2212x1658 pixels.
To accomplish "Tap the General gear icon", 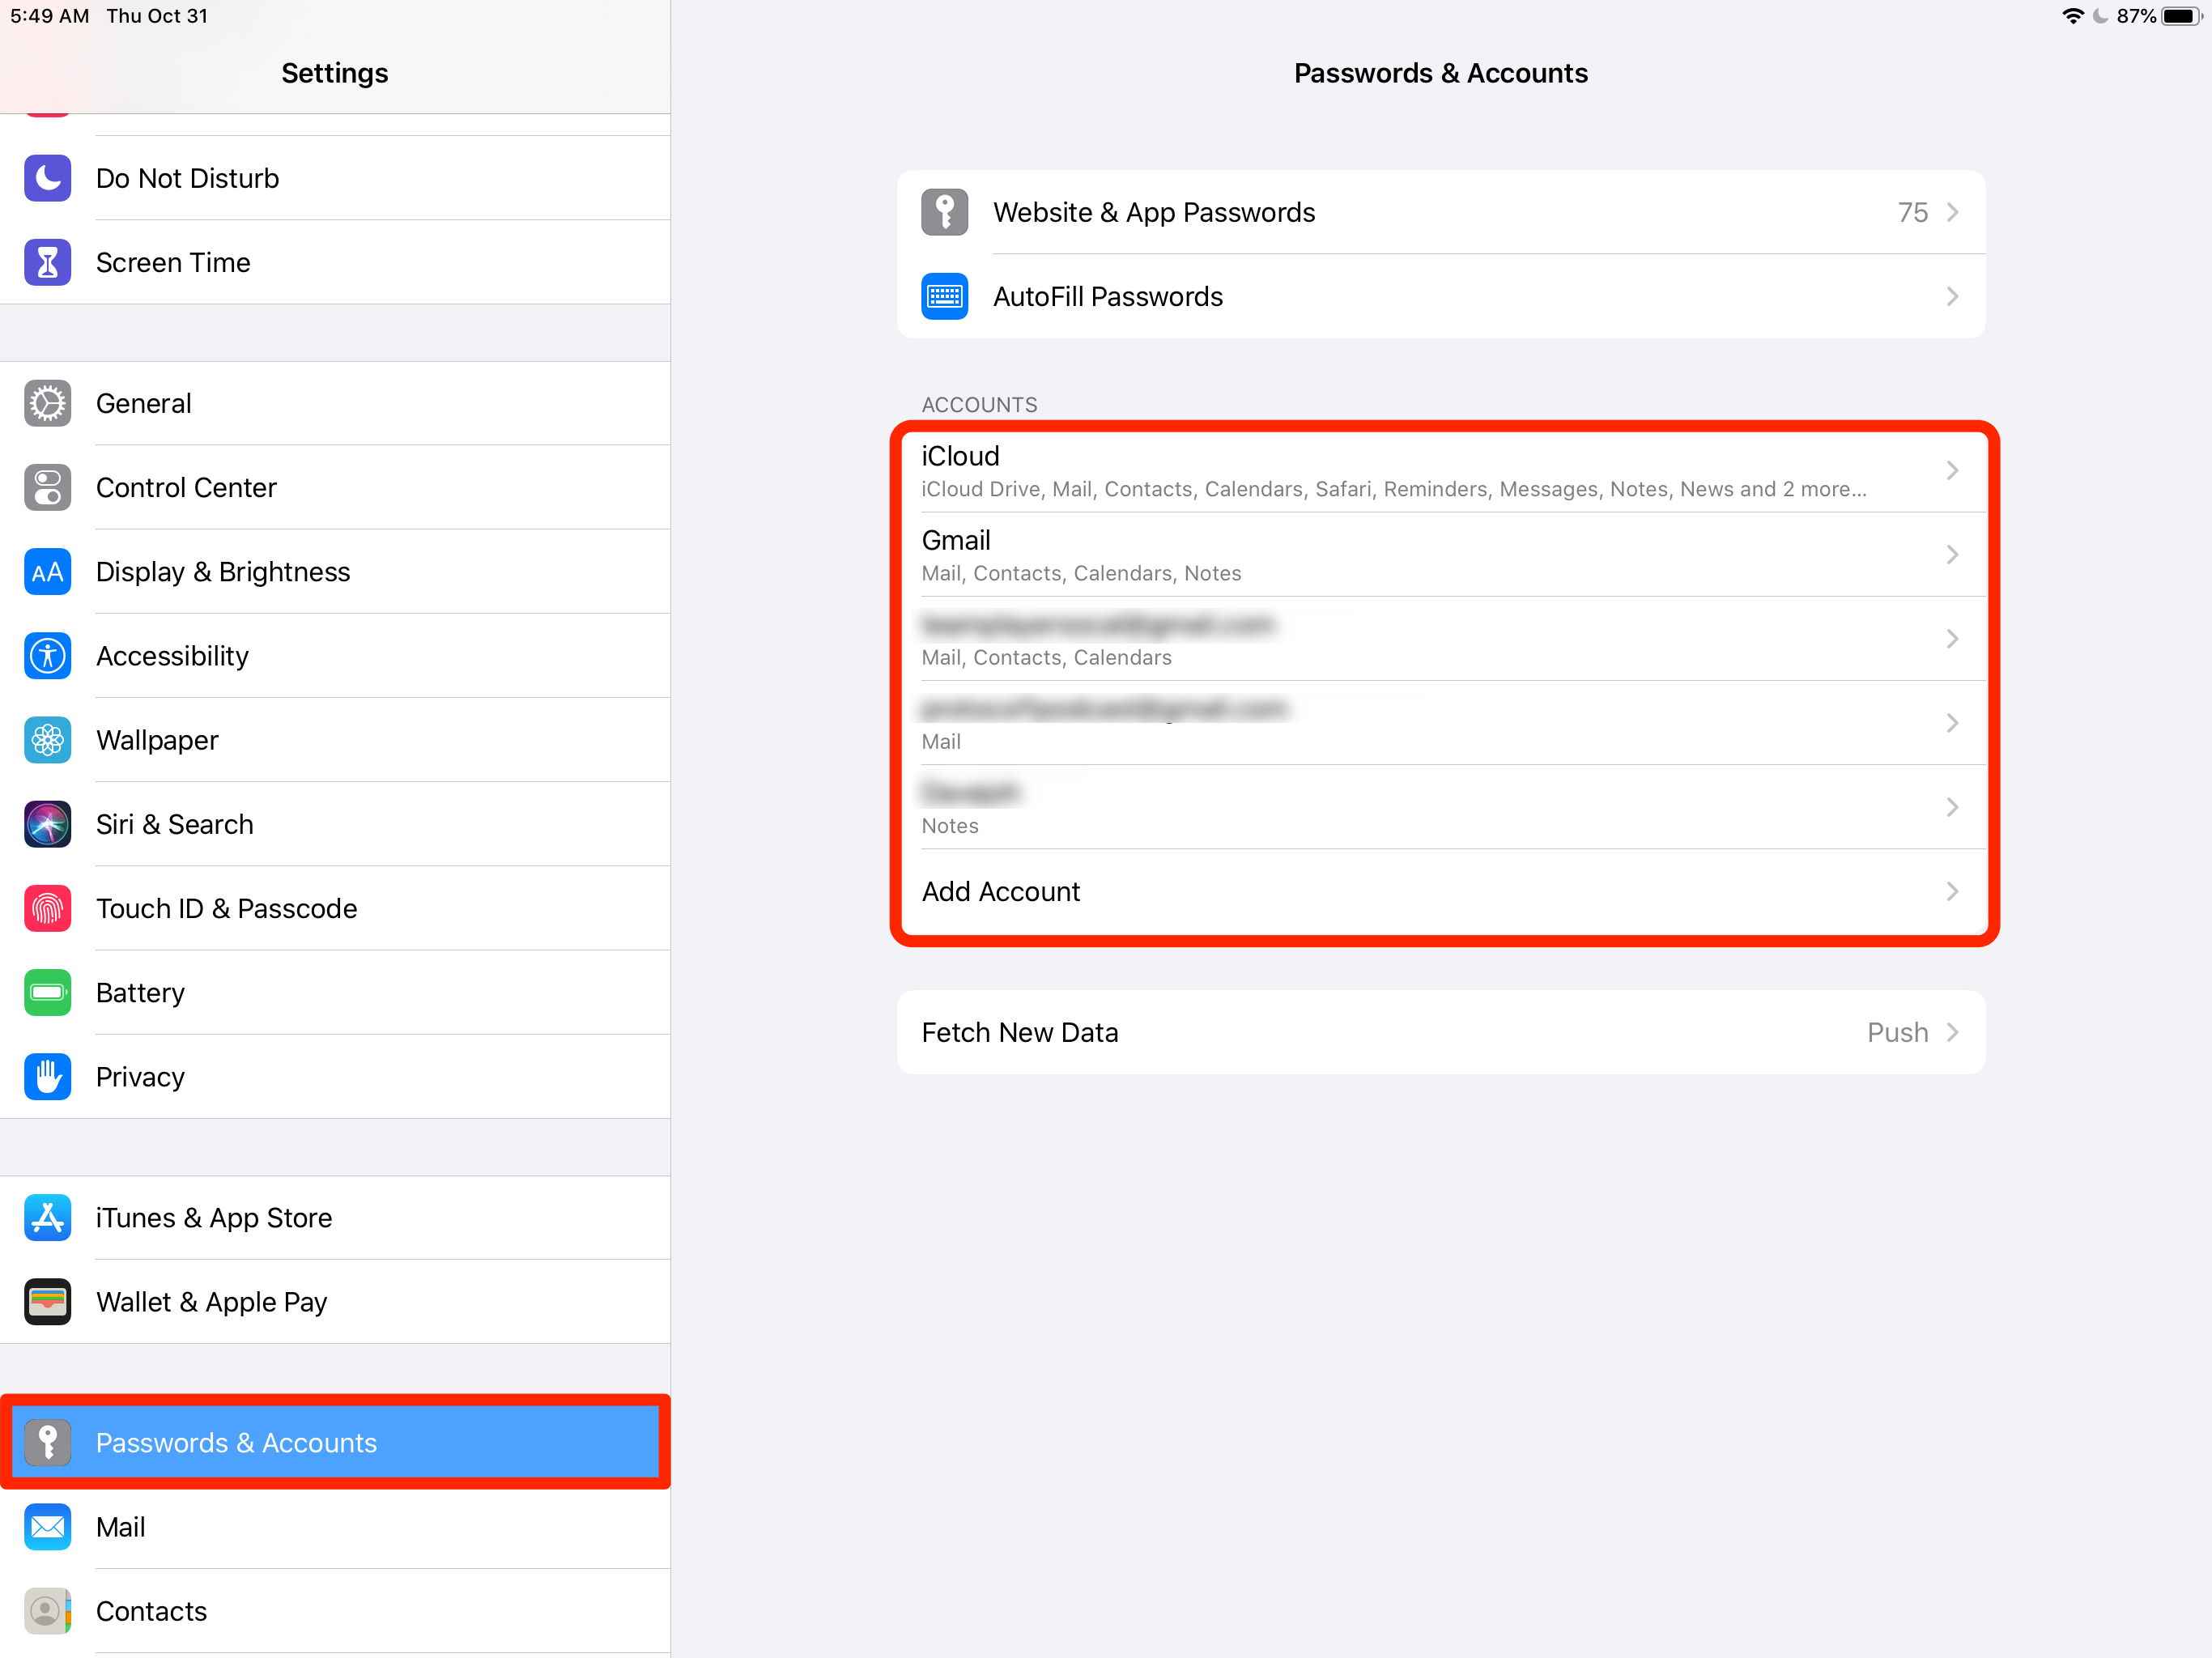I will (47, 403).
